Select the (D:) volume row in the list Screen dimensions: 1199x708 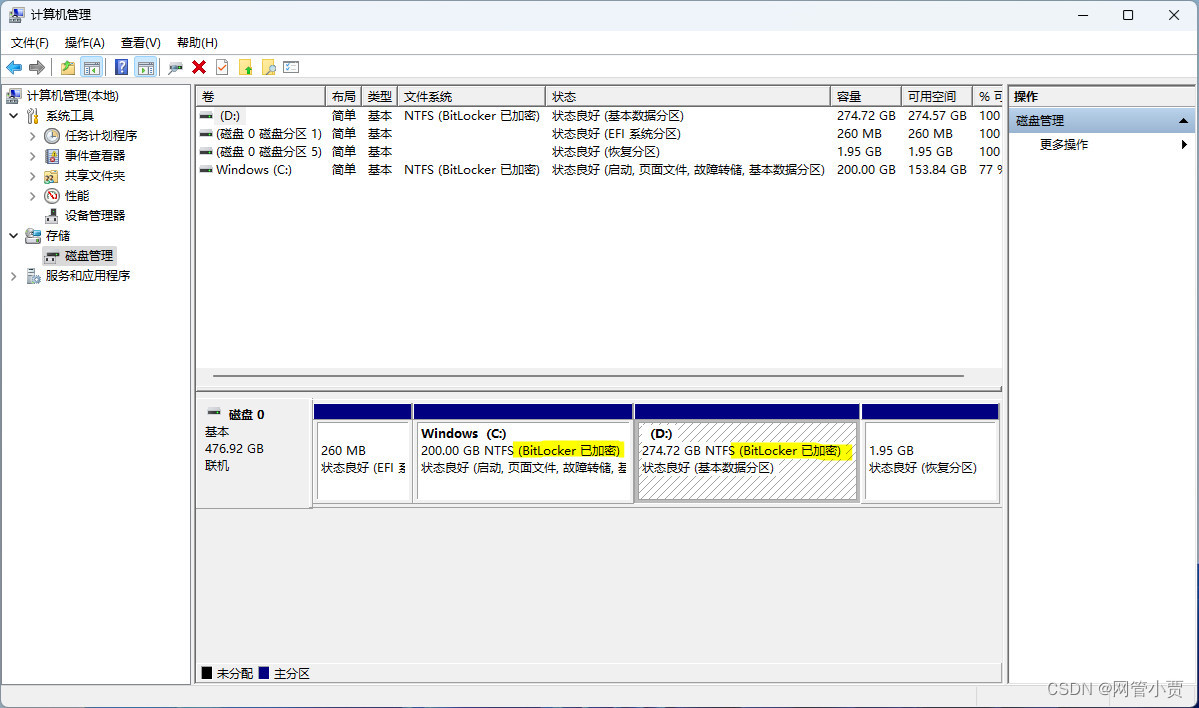[x=599, y=115]
